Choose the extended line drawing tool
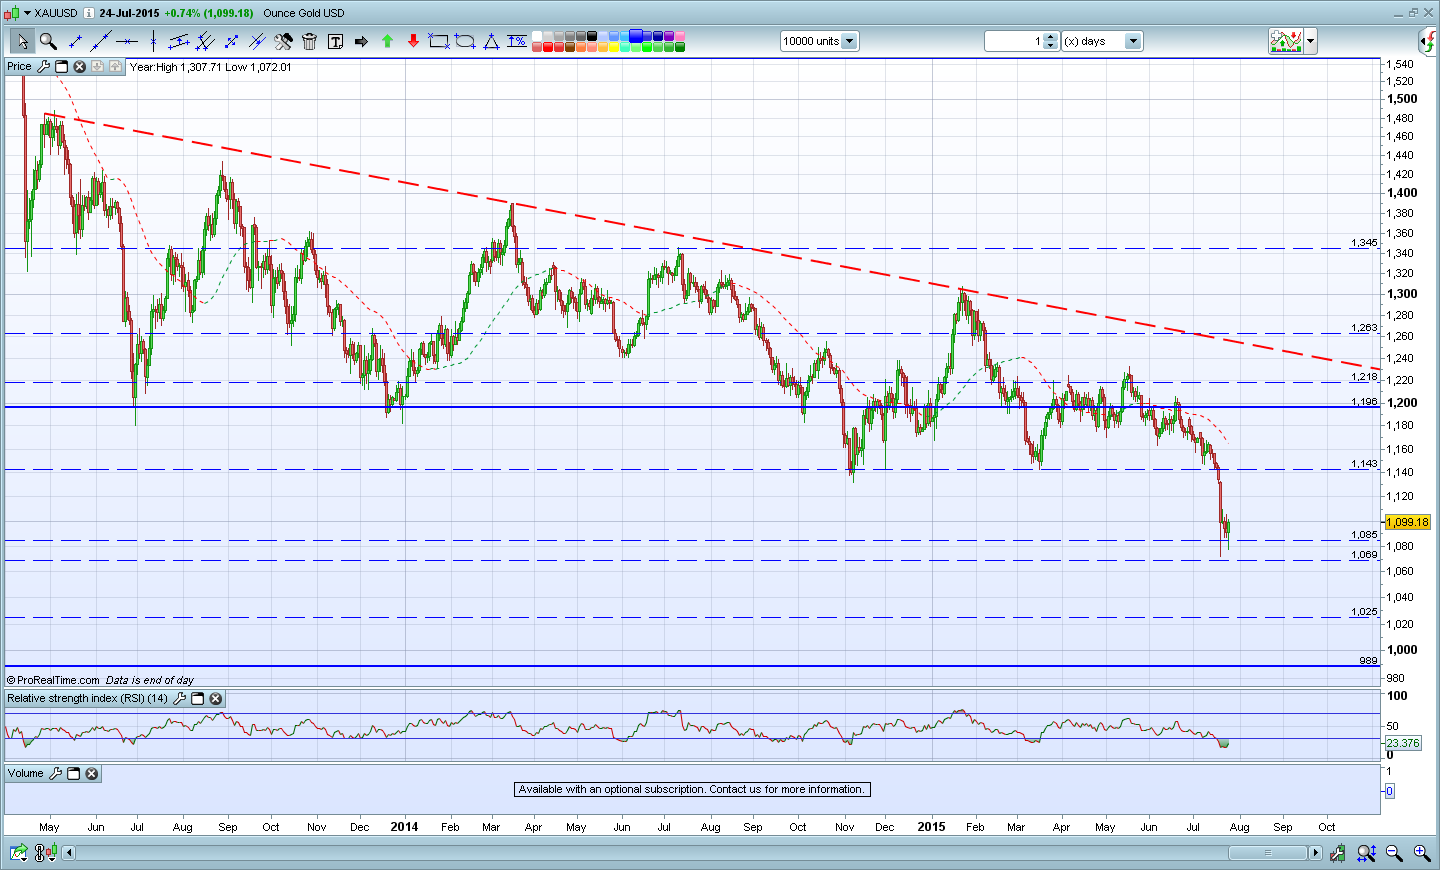1440x870 pixels. [101, 41]
